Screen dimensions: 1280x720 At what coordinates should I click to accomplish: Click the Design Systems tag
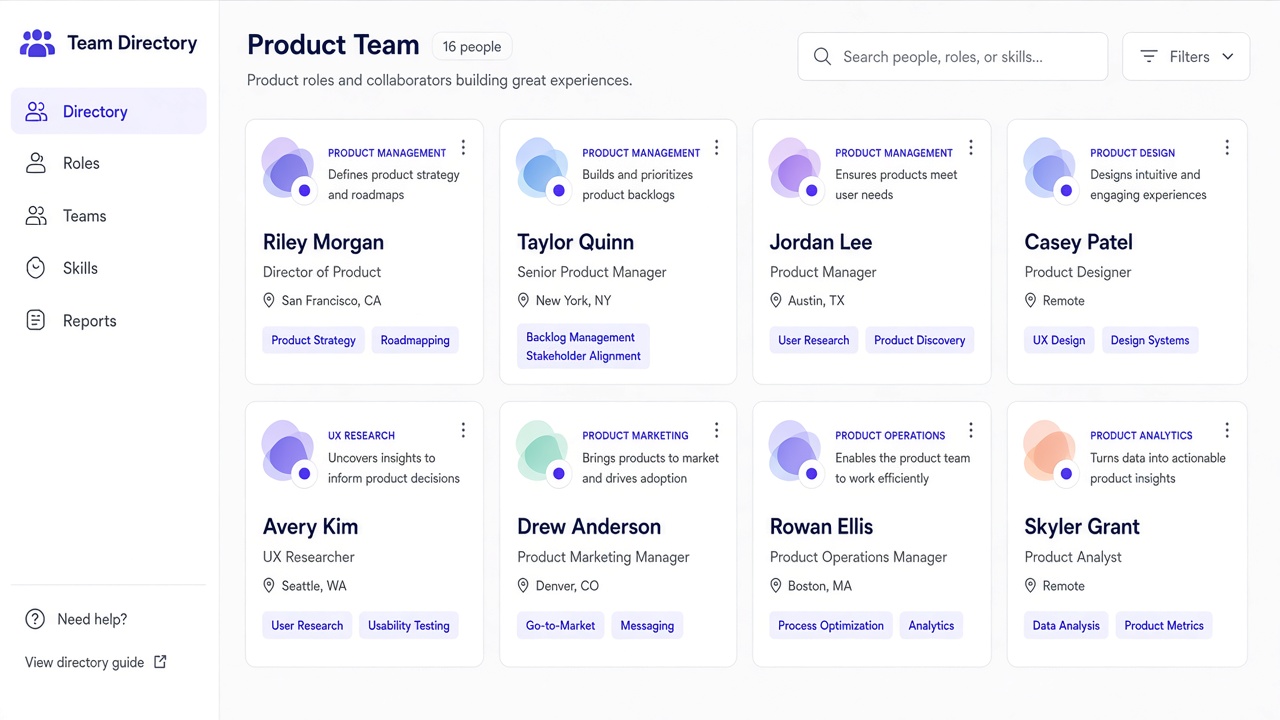coord(1150,340)
